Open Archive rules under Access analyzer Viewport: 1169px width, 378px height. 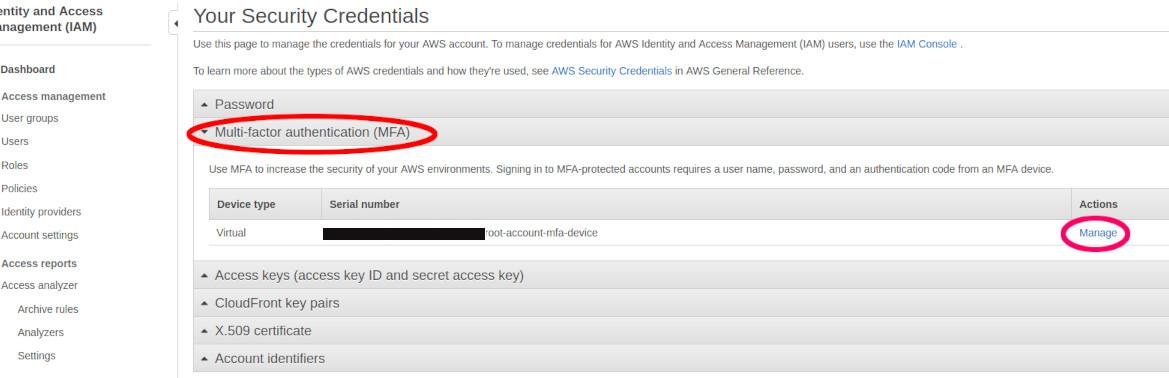[48, 309]
